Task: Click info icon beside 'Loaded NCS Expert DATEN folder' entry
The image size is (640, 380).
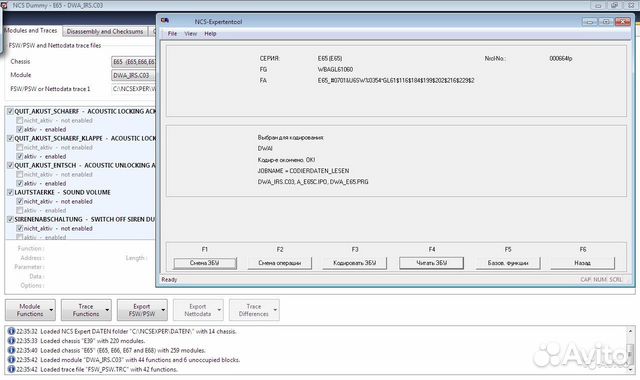Action: pos(11,331)
